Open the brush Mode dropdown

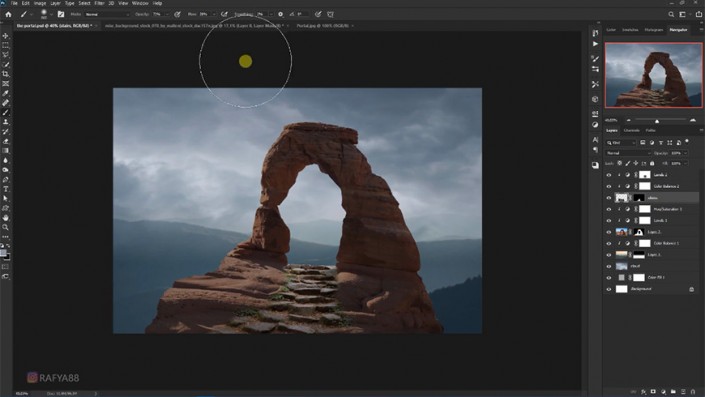click(107, 14)
